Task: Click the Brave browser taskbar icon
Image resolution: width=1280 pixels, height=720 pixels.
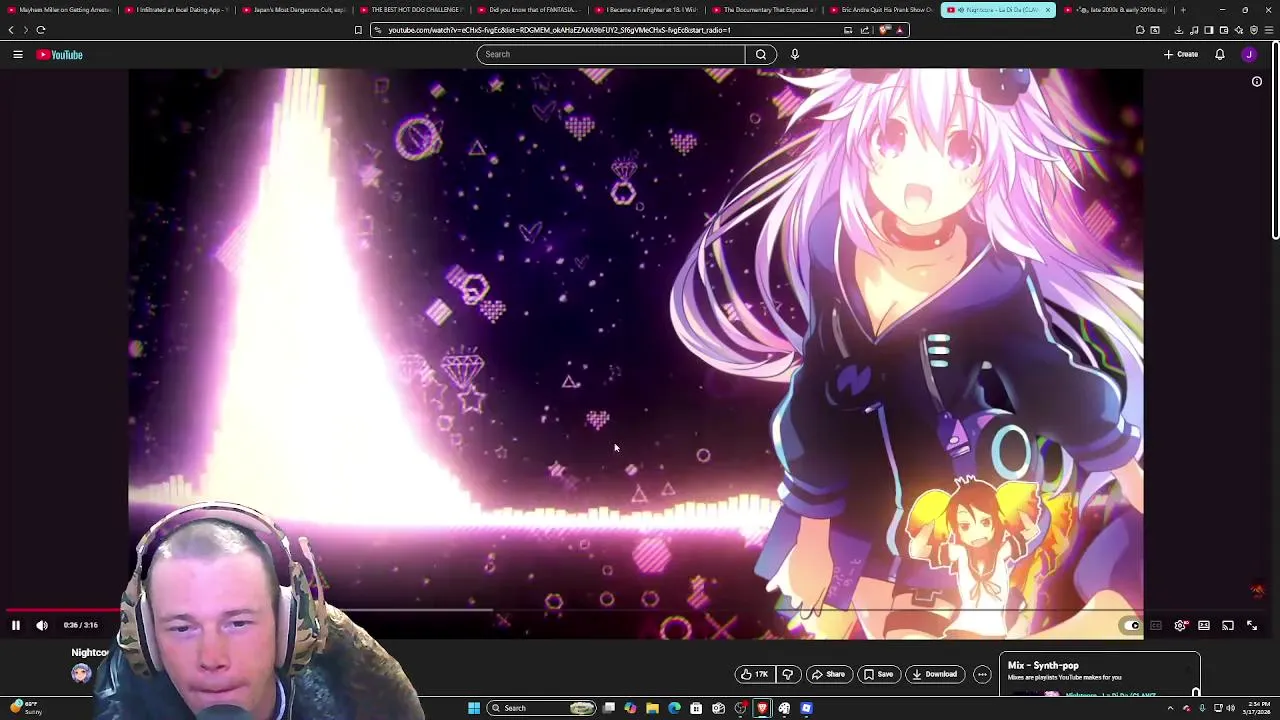Action: click(762, 708)
